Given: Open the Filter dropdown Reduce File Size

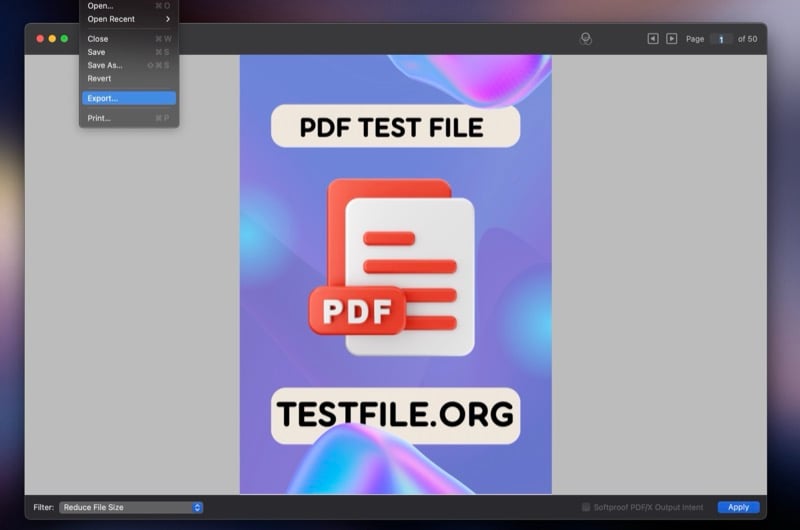Looking at the screenshot, I should [x=131, y=507].
